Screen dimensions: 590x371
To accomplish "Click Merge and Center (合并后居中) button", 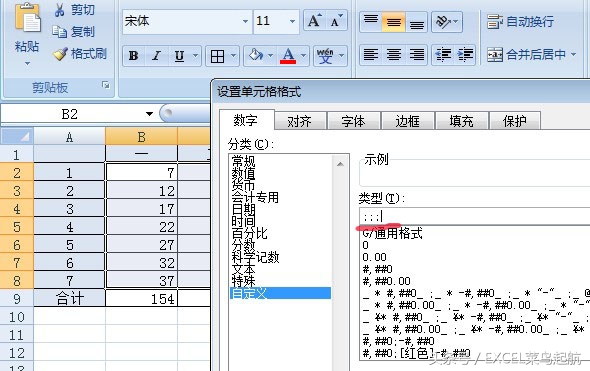I will tap(526, 55).
